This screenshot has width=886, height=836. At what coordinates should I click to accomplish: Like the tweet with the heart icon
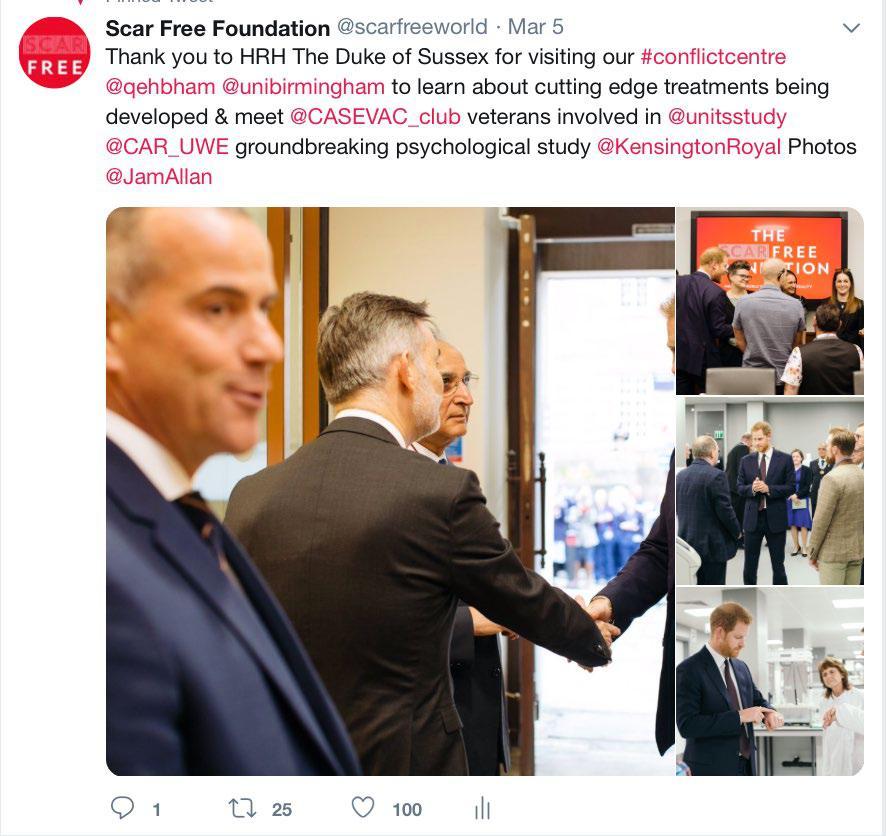tap(363, 807)
